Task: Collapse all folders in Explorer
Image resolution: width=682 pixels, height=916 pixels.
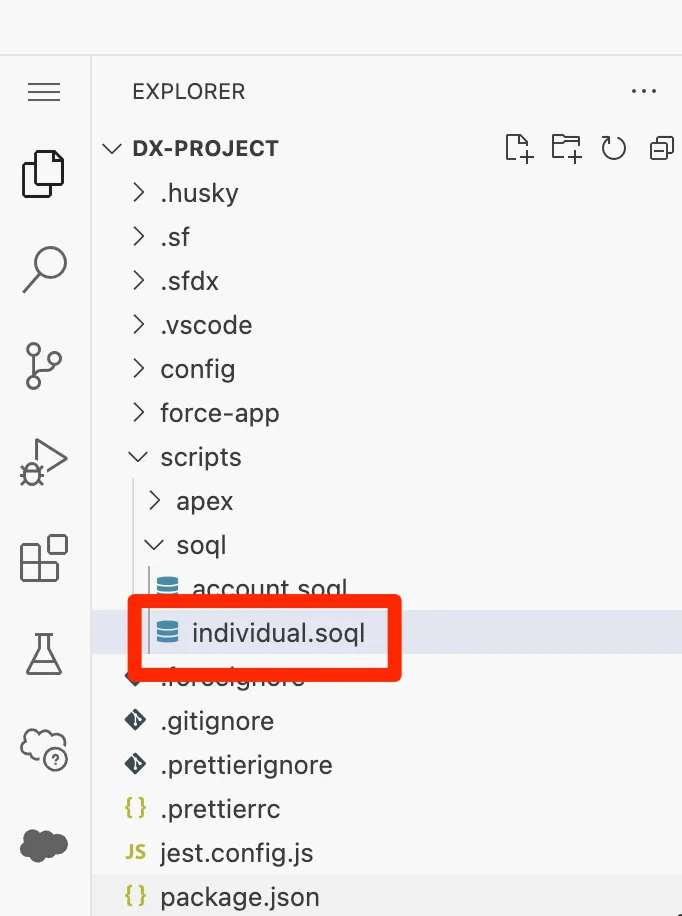Action: 661,148
